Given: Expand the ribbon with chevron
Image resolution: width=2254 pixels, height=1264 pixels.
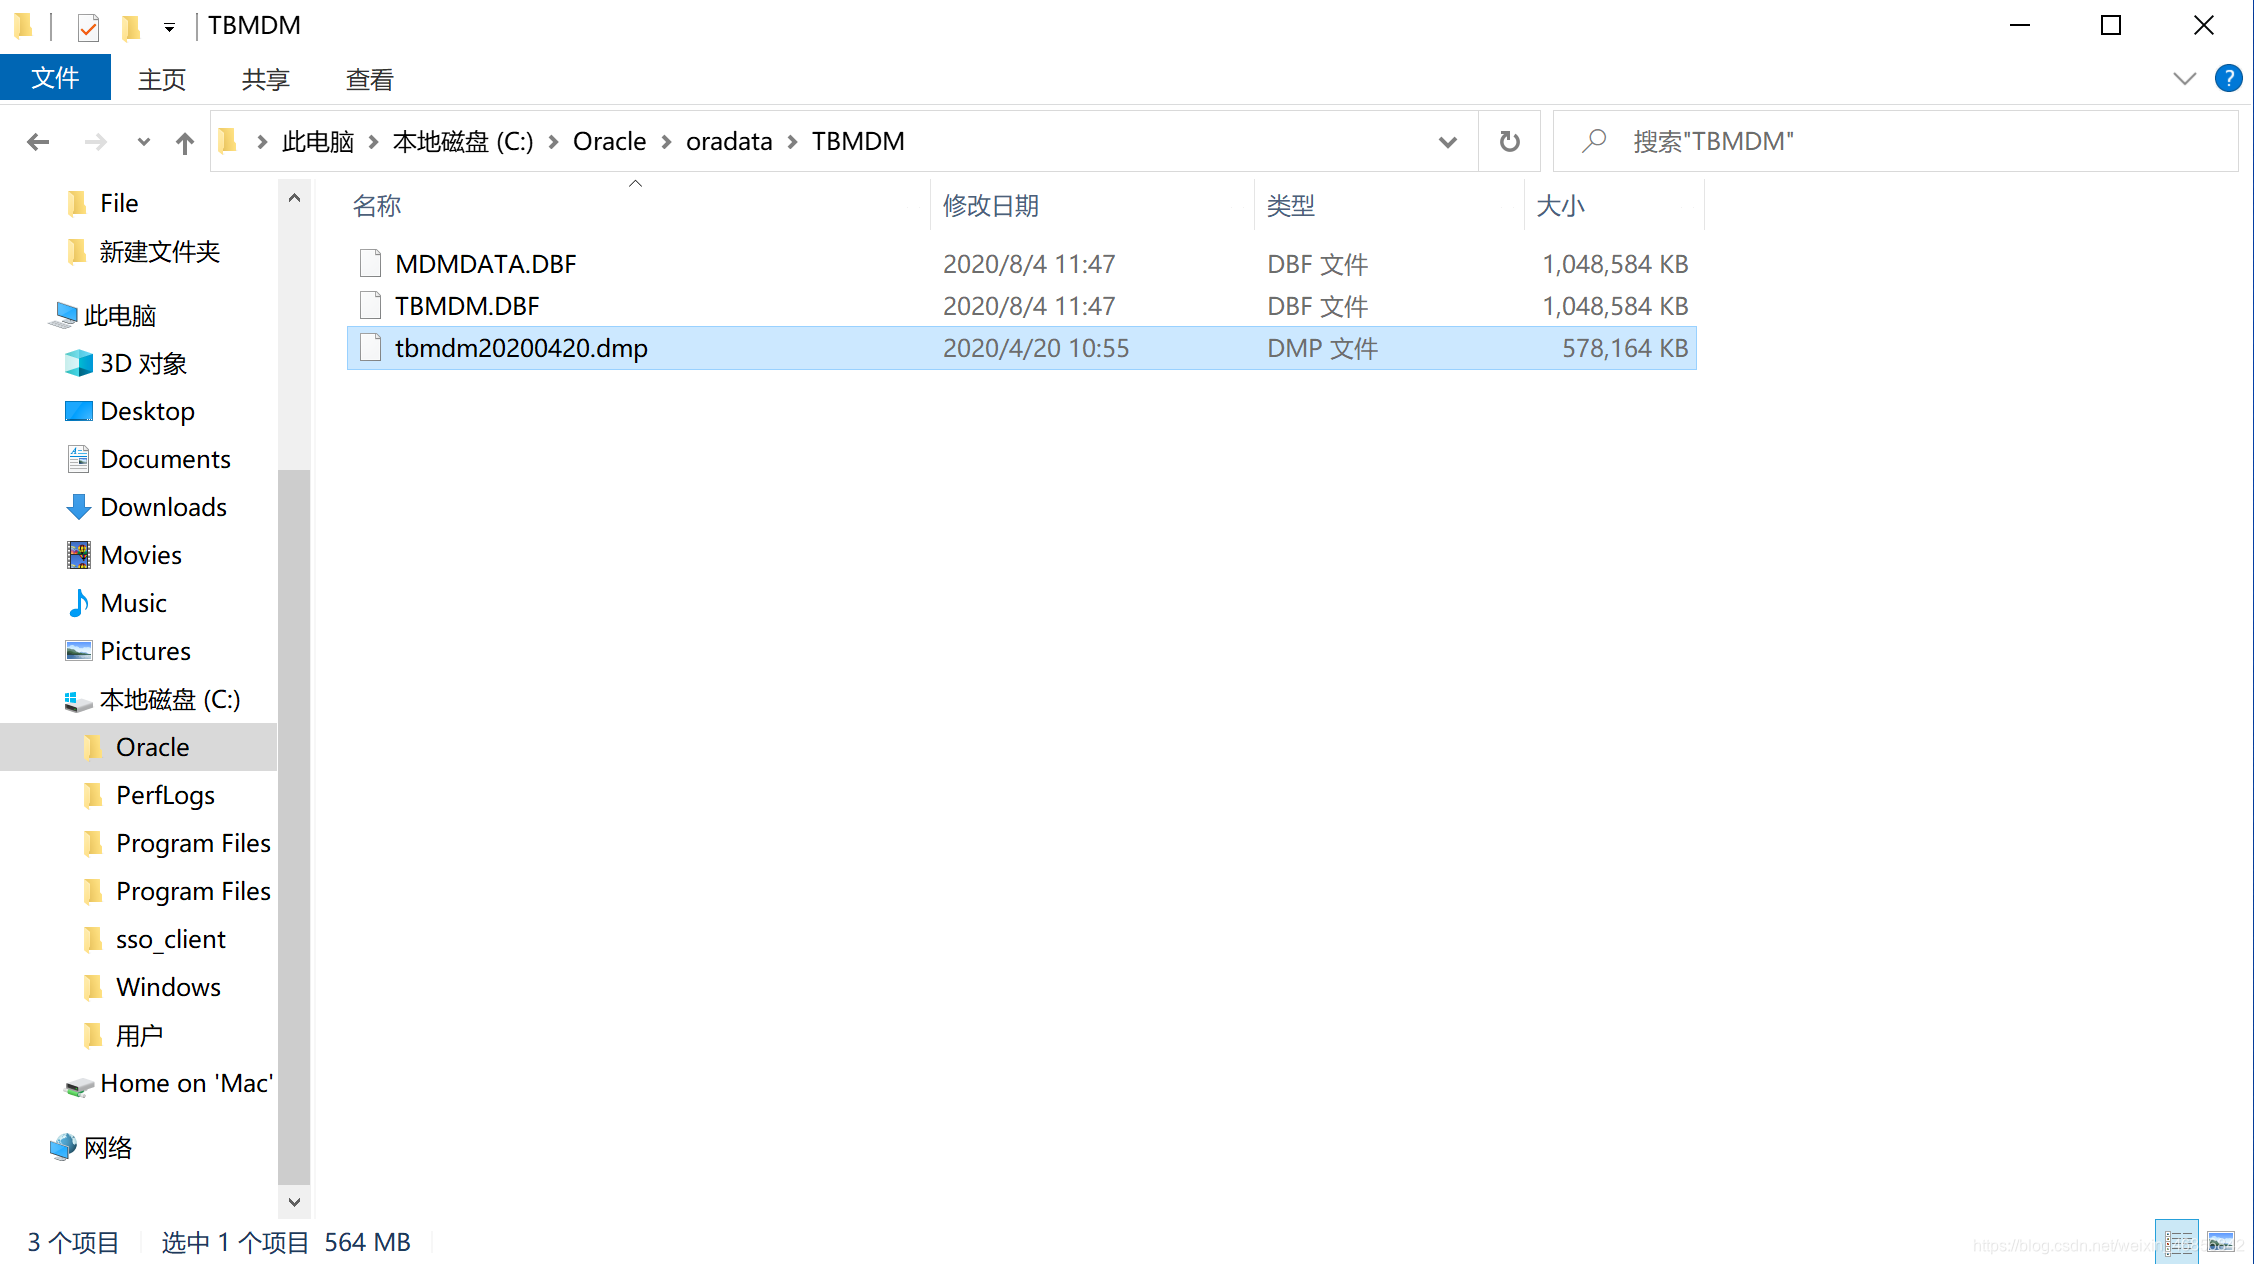Looking at the screenshot, I should pos(2184,79).
